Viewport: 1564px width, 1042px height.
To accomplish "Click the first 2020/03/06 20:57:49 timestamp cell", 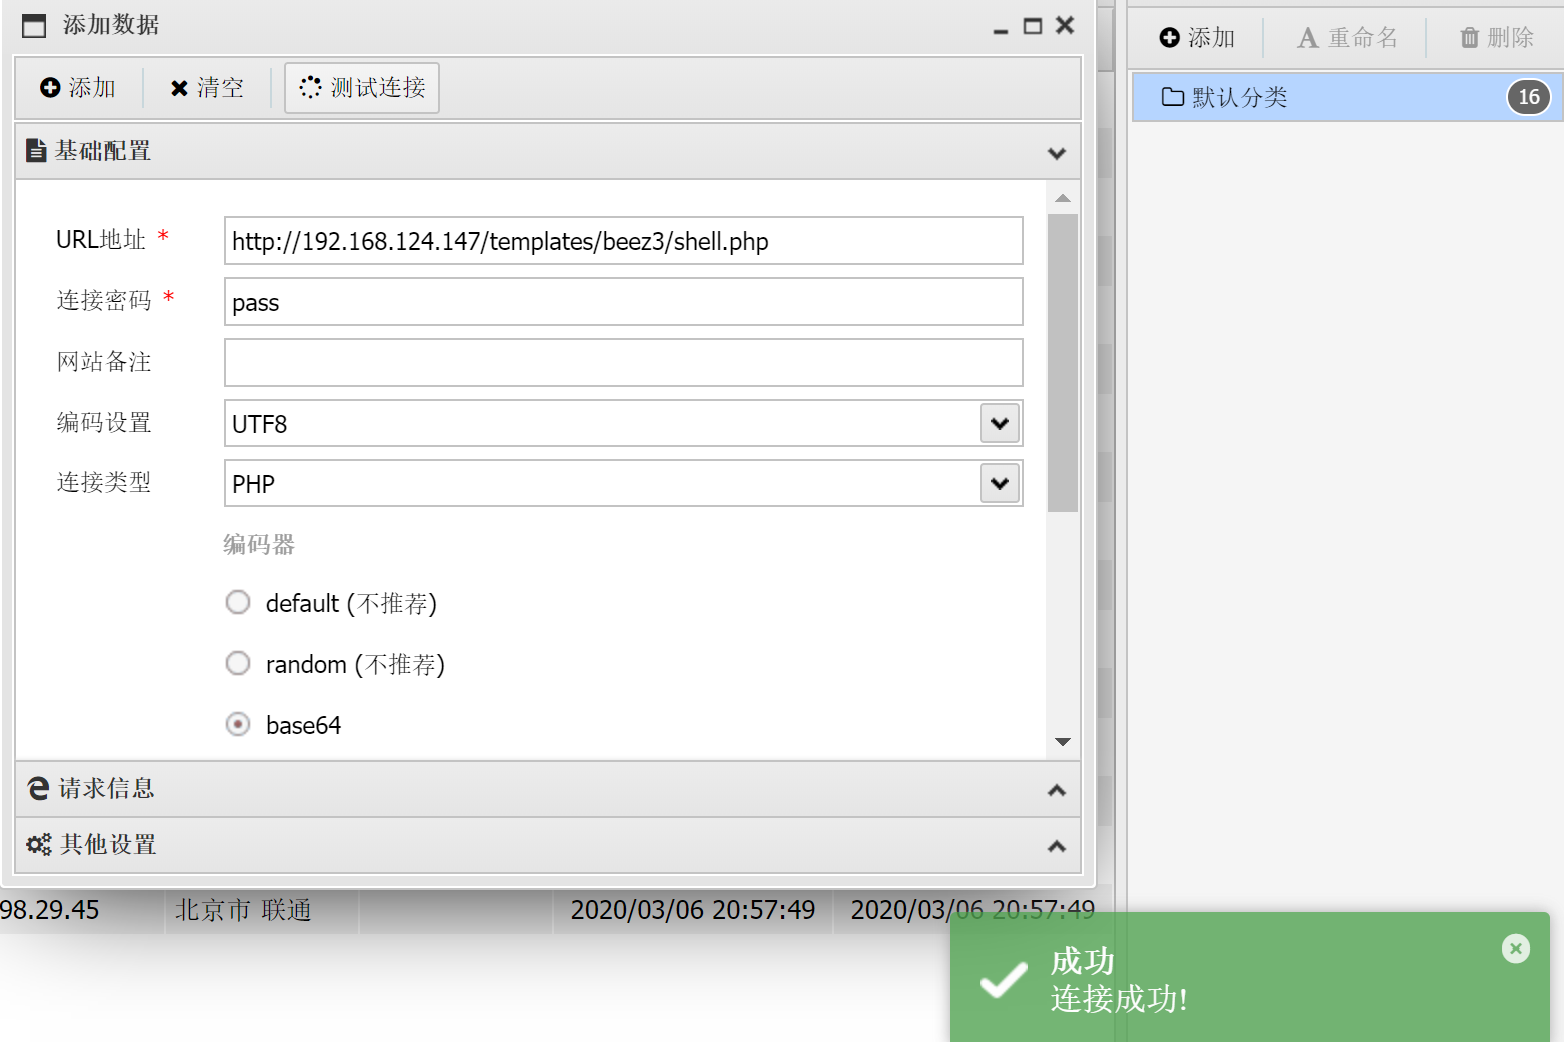I will [693, 910].
